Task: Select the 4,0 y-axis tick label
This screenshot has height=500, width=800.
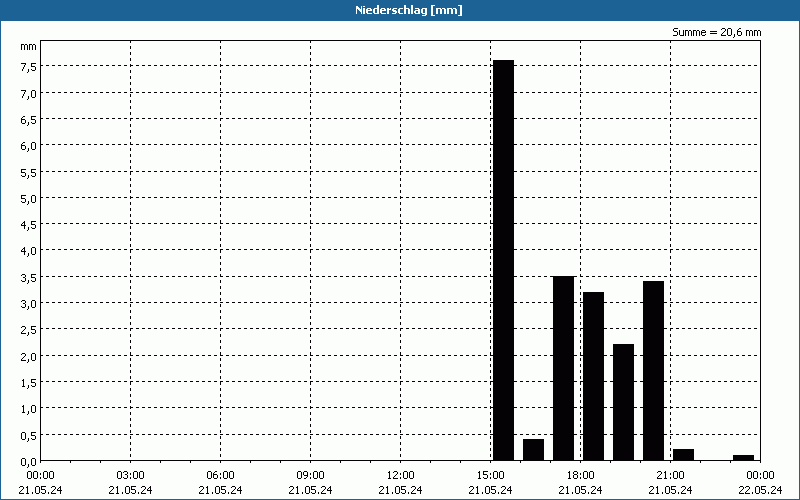Action: pyautogui.click(x=28, y=252)
